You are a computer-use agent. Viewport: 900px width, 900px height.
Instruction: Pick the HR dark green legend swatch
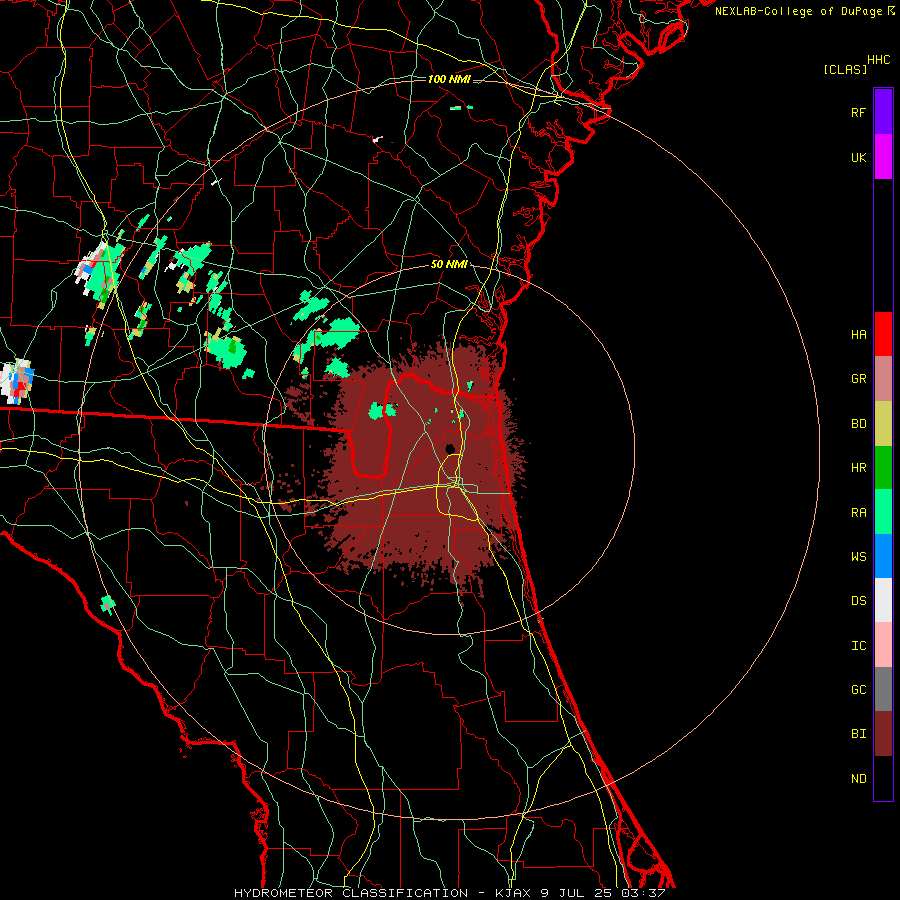tap(883, 468)
